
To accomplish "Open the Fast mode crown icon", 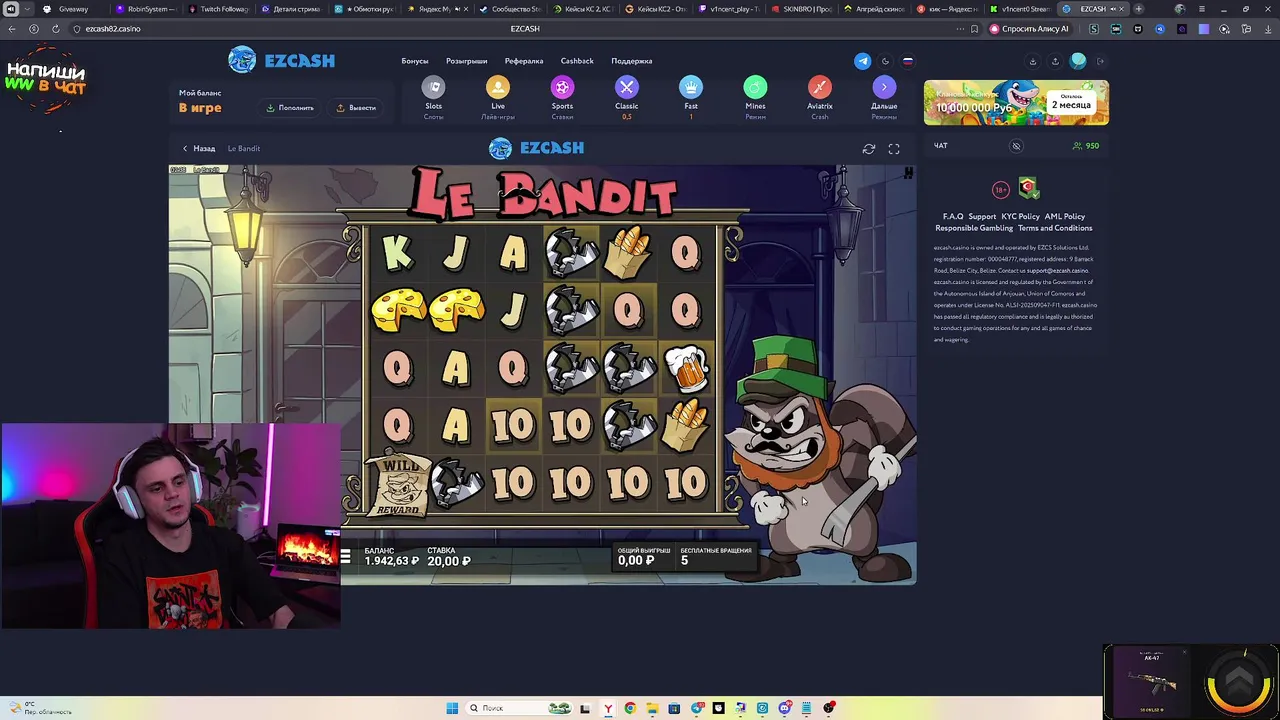I will [691, 88].
